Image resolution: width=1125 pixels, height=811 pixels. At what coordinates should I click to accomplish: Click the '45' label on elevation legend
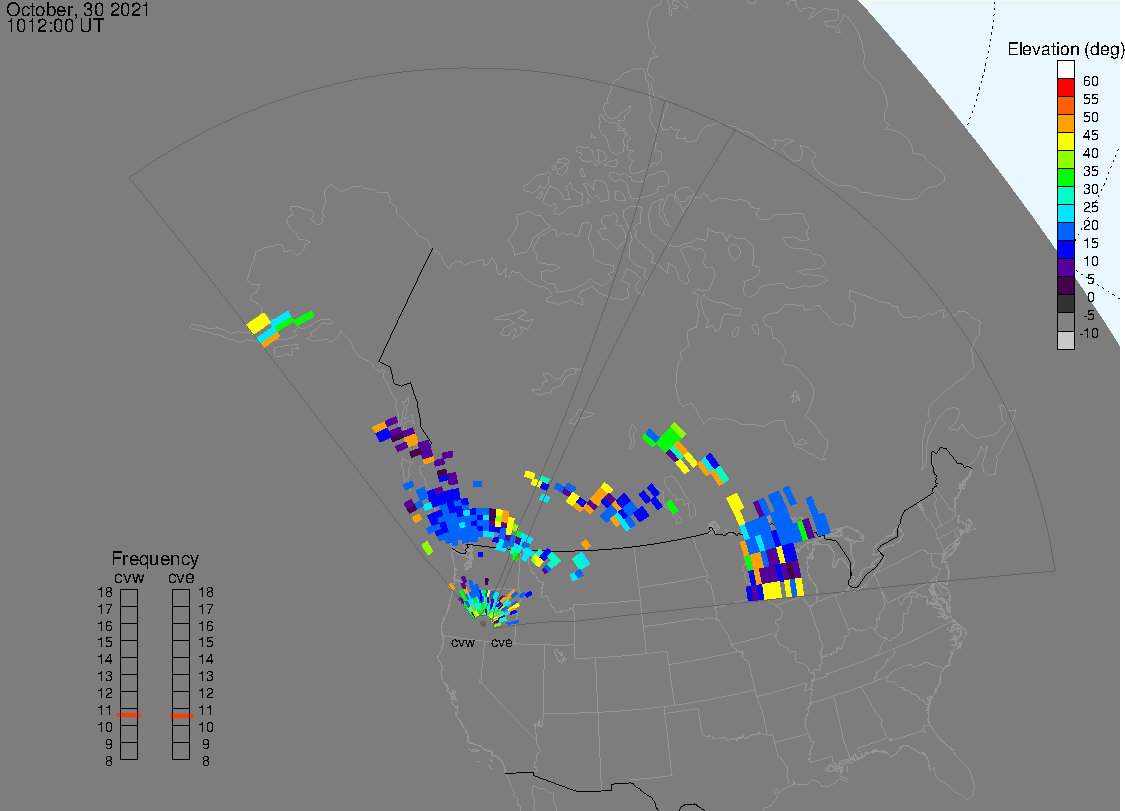[x=1091, y=135]
